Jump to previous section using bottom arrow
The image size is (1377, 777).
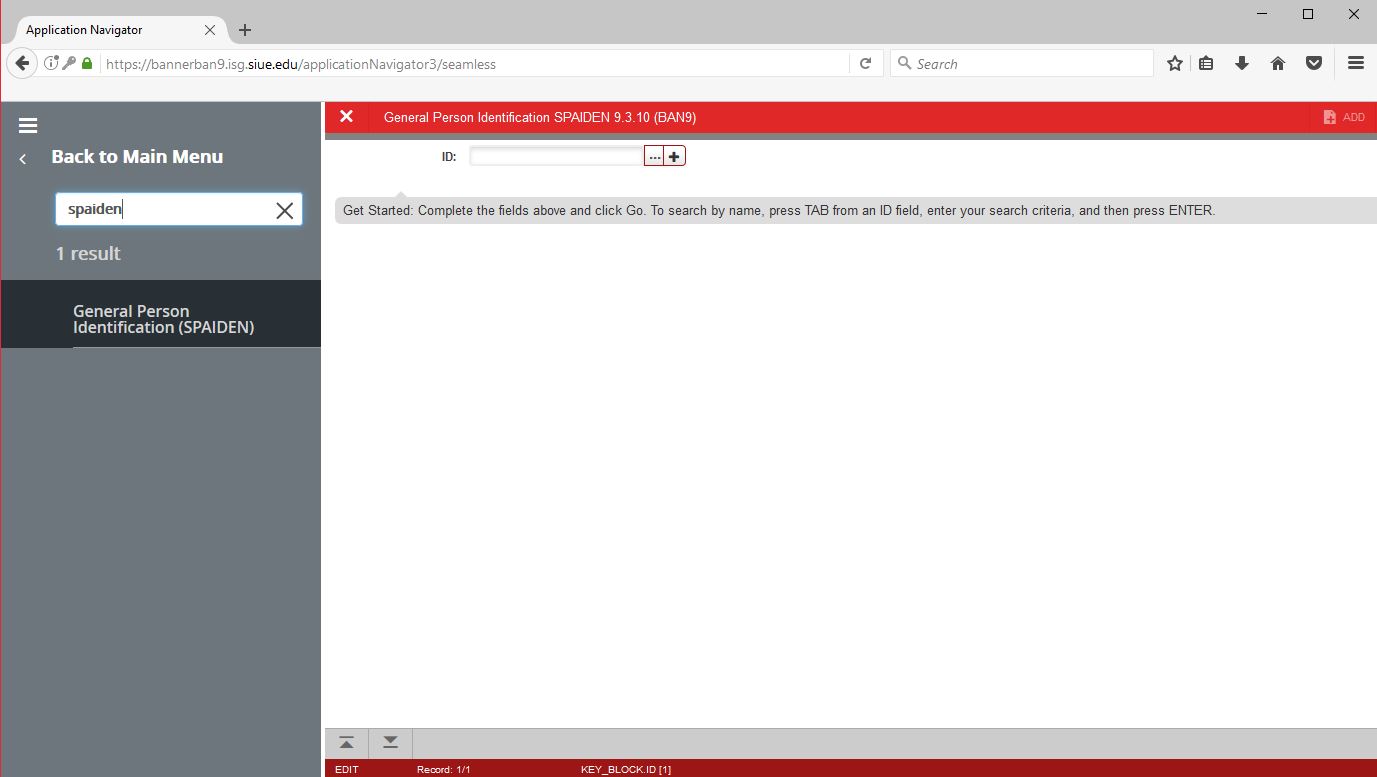[x=346, y=743]
